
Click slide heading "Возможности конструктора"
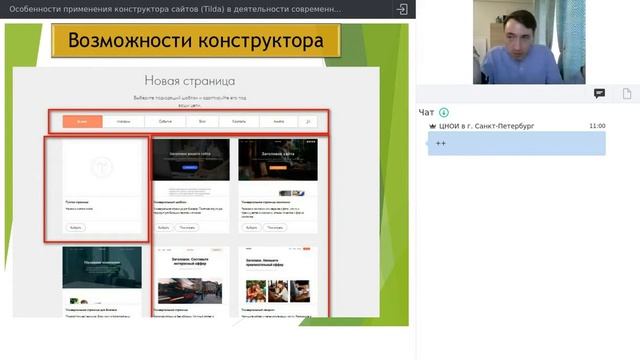point(196,40)
